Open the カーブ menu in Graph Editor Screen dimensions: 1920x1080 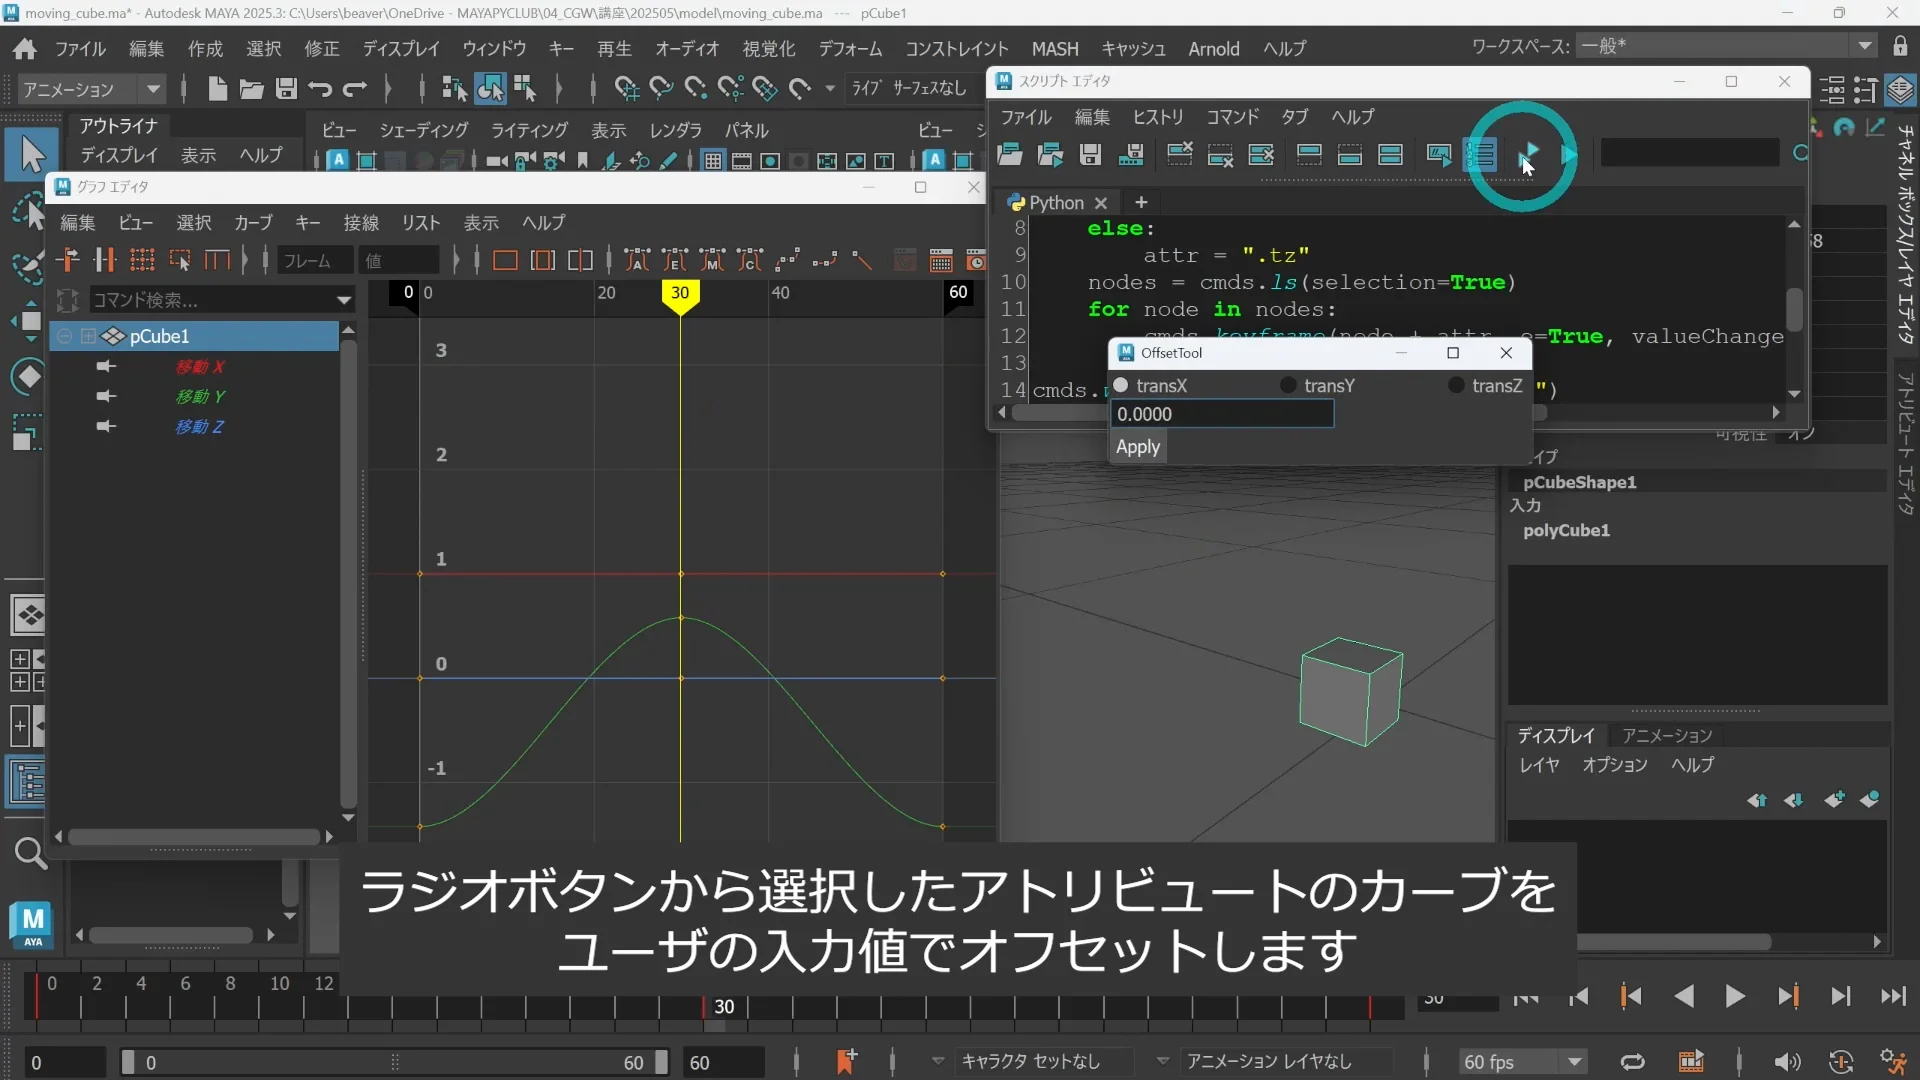point(253,222)
